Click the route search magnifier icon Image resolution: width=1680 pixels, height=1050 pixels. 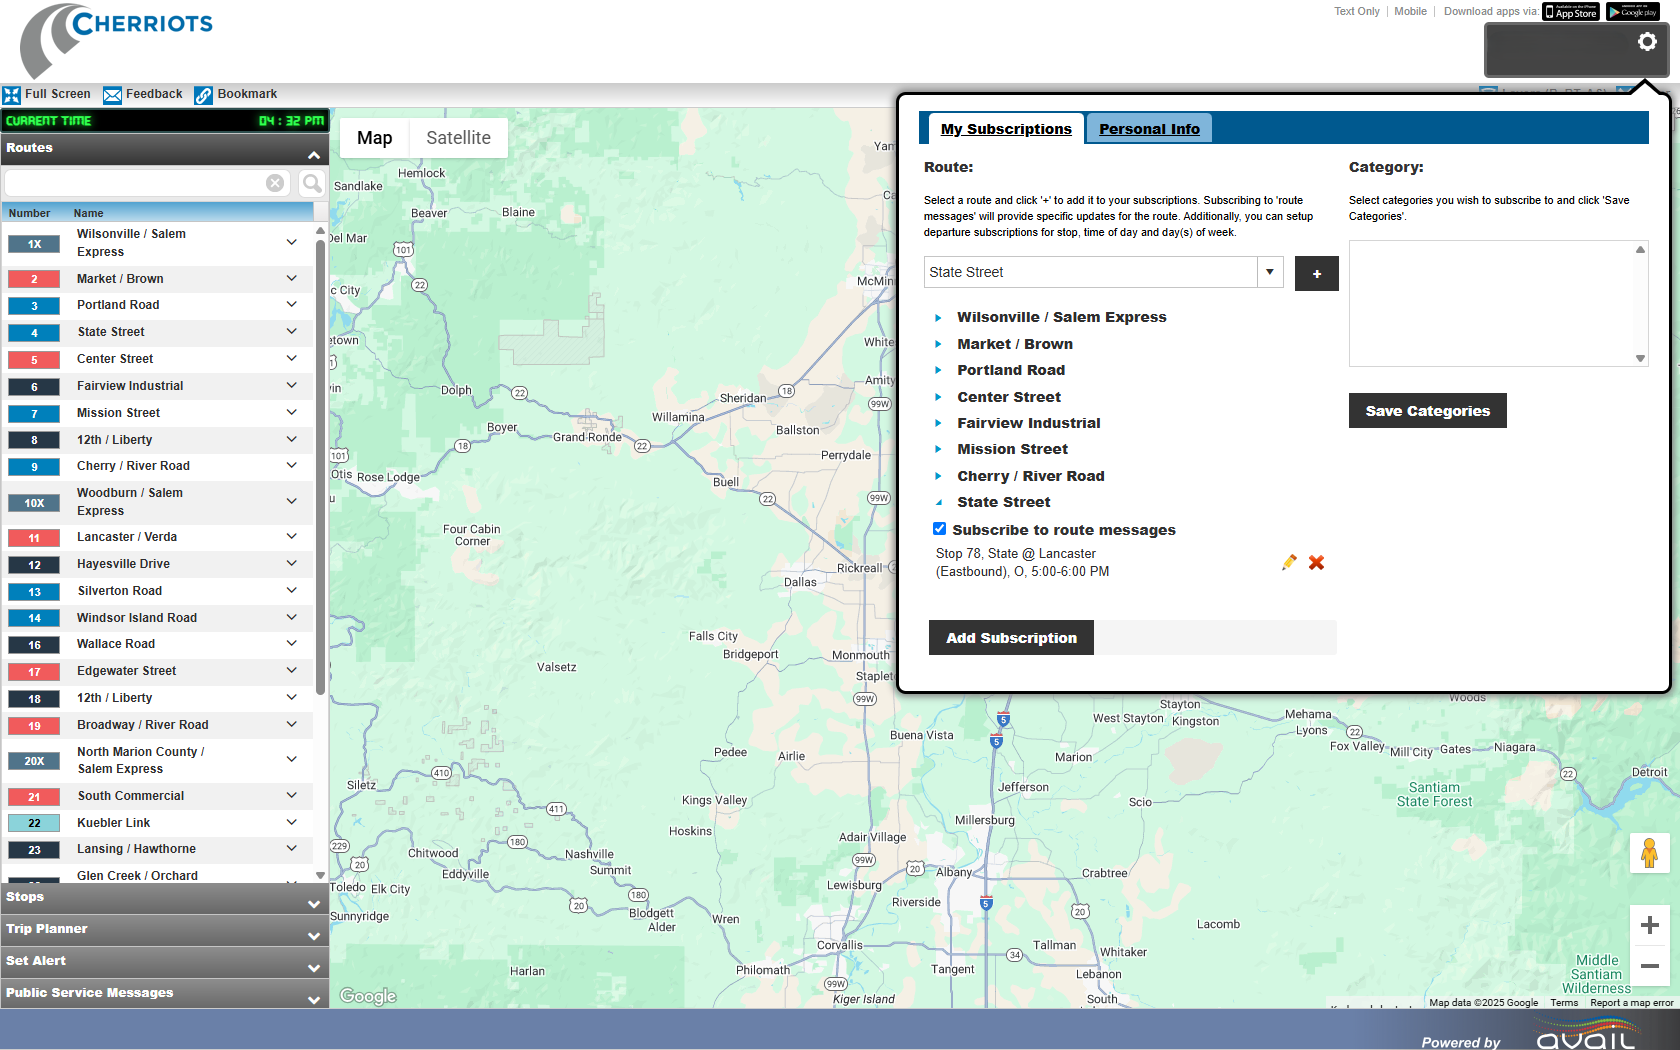pyautogui.click(x=312, y=183)
